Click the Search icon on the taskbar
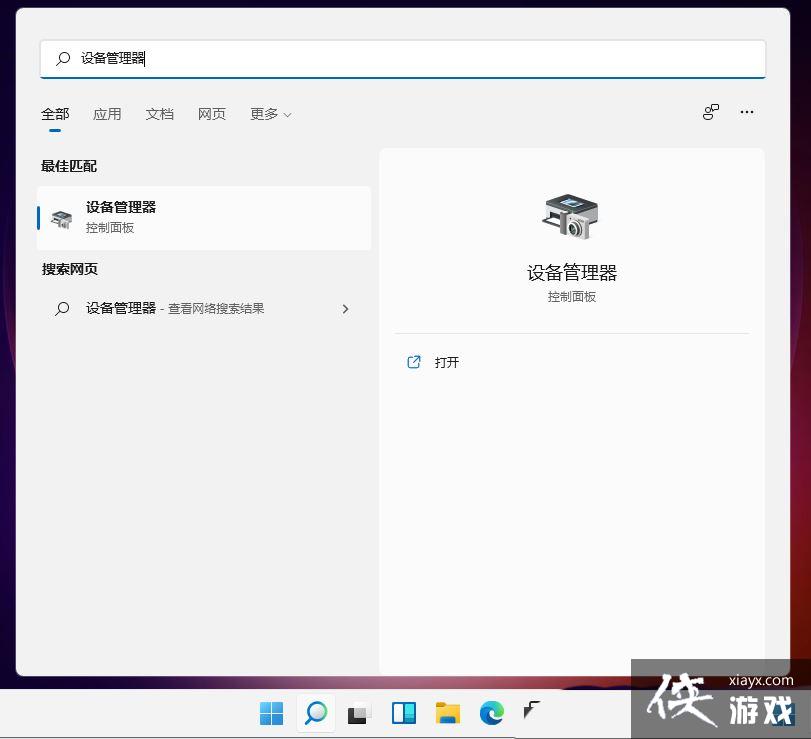This screenshot has height=739, width=811. (315, 714)
